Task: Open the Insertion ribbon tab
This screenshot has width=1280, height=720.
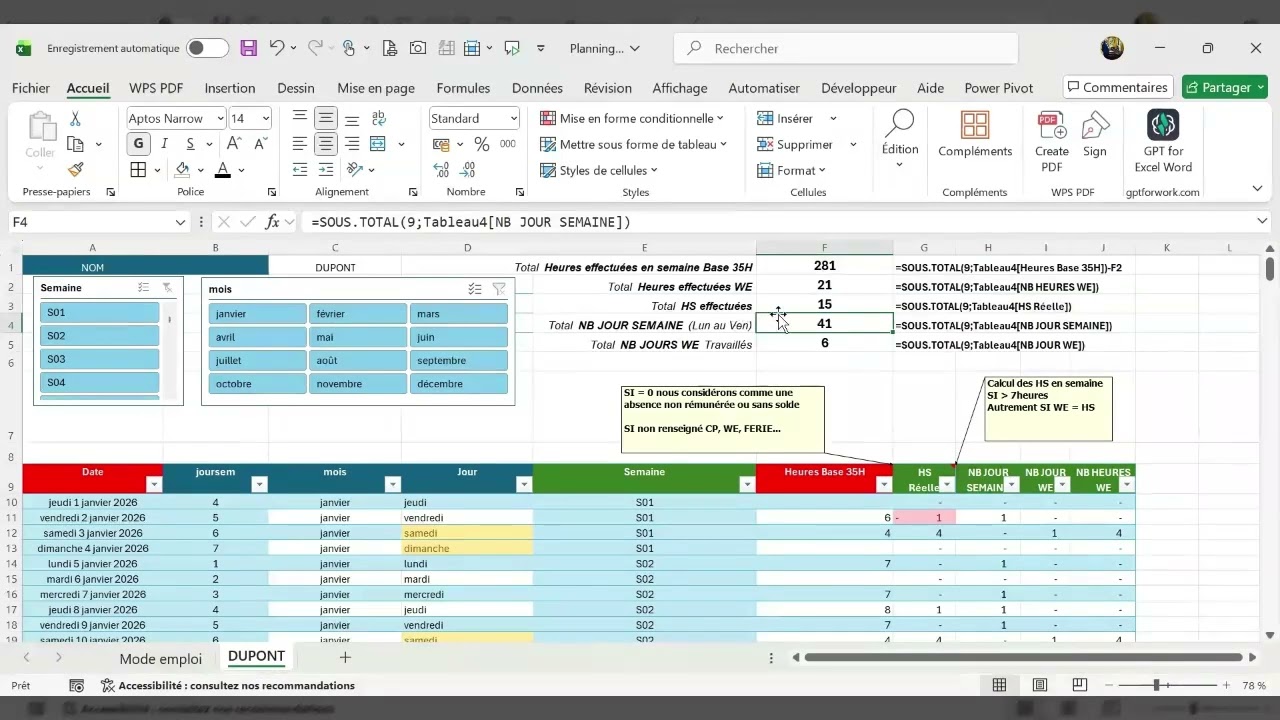Action: pyautogui.click(x=230, y=88)
